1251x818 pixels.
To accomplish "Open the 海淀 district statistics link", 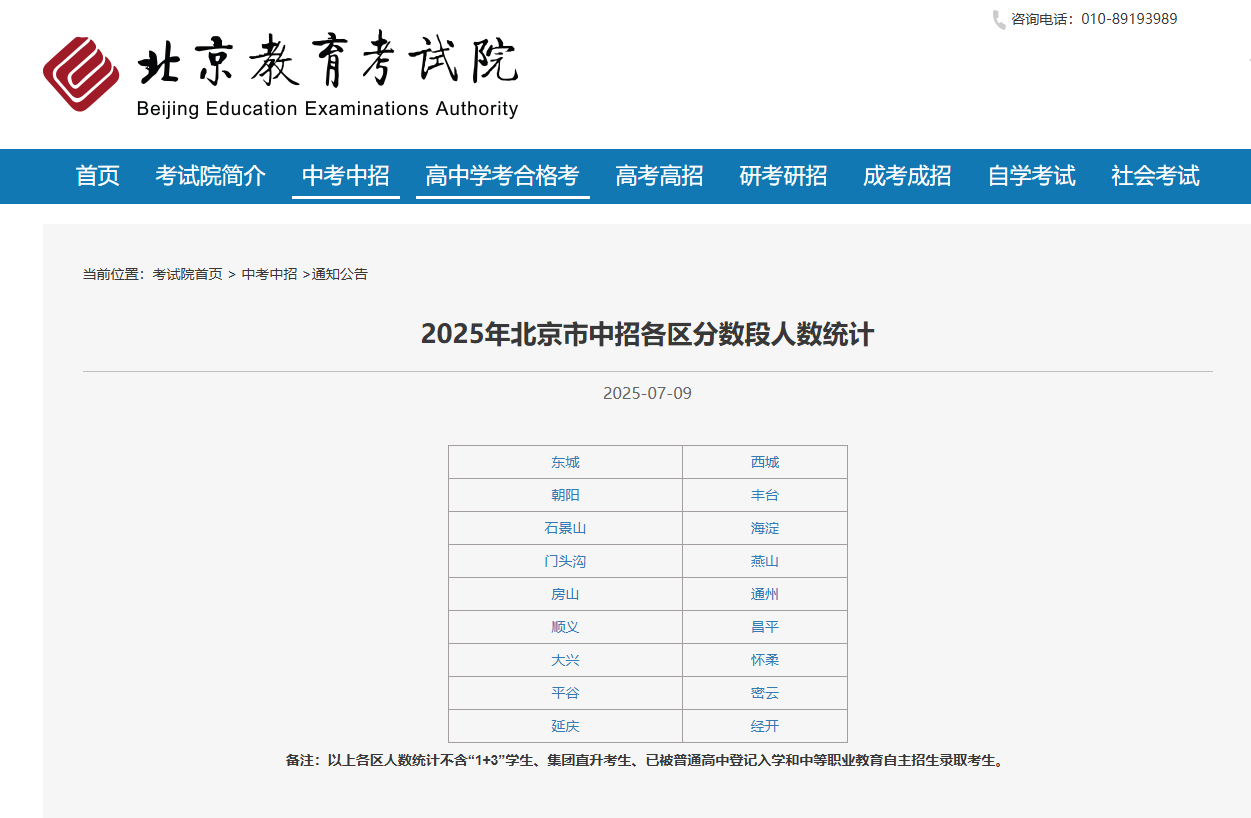I will pos(765,528).
